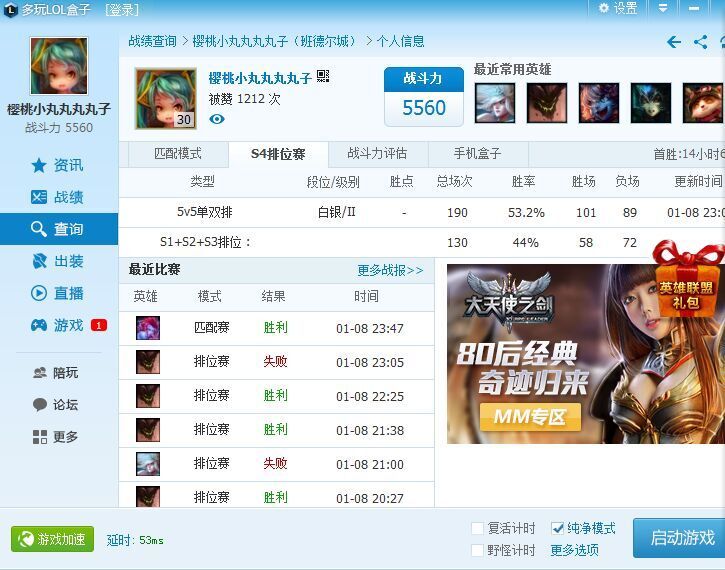725x570 pixels.
Task: Open the QR code next to the player name
Action: pos(323,76)
